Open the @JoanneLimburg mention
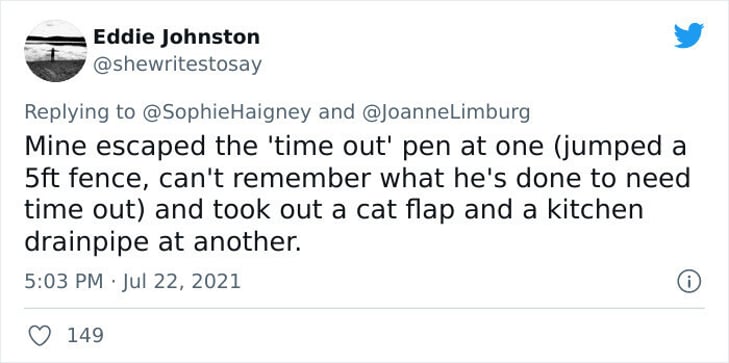Image resolution: width=729 pixels, height=363 pixels. [445, 112]
